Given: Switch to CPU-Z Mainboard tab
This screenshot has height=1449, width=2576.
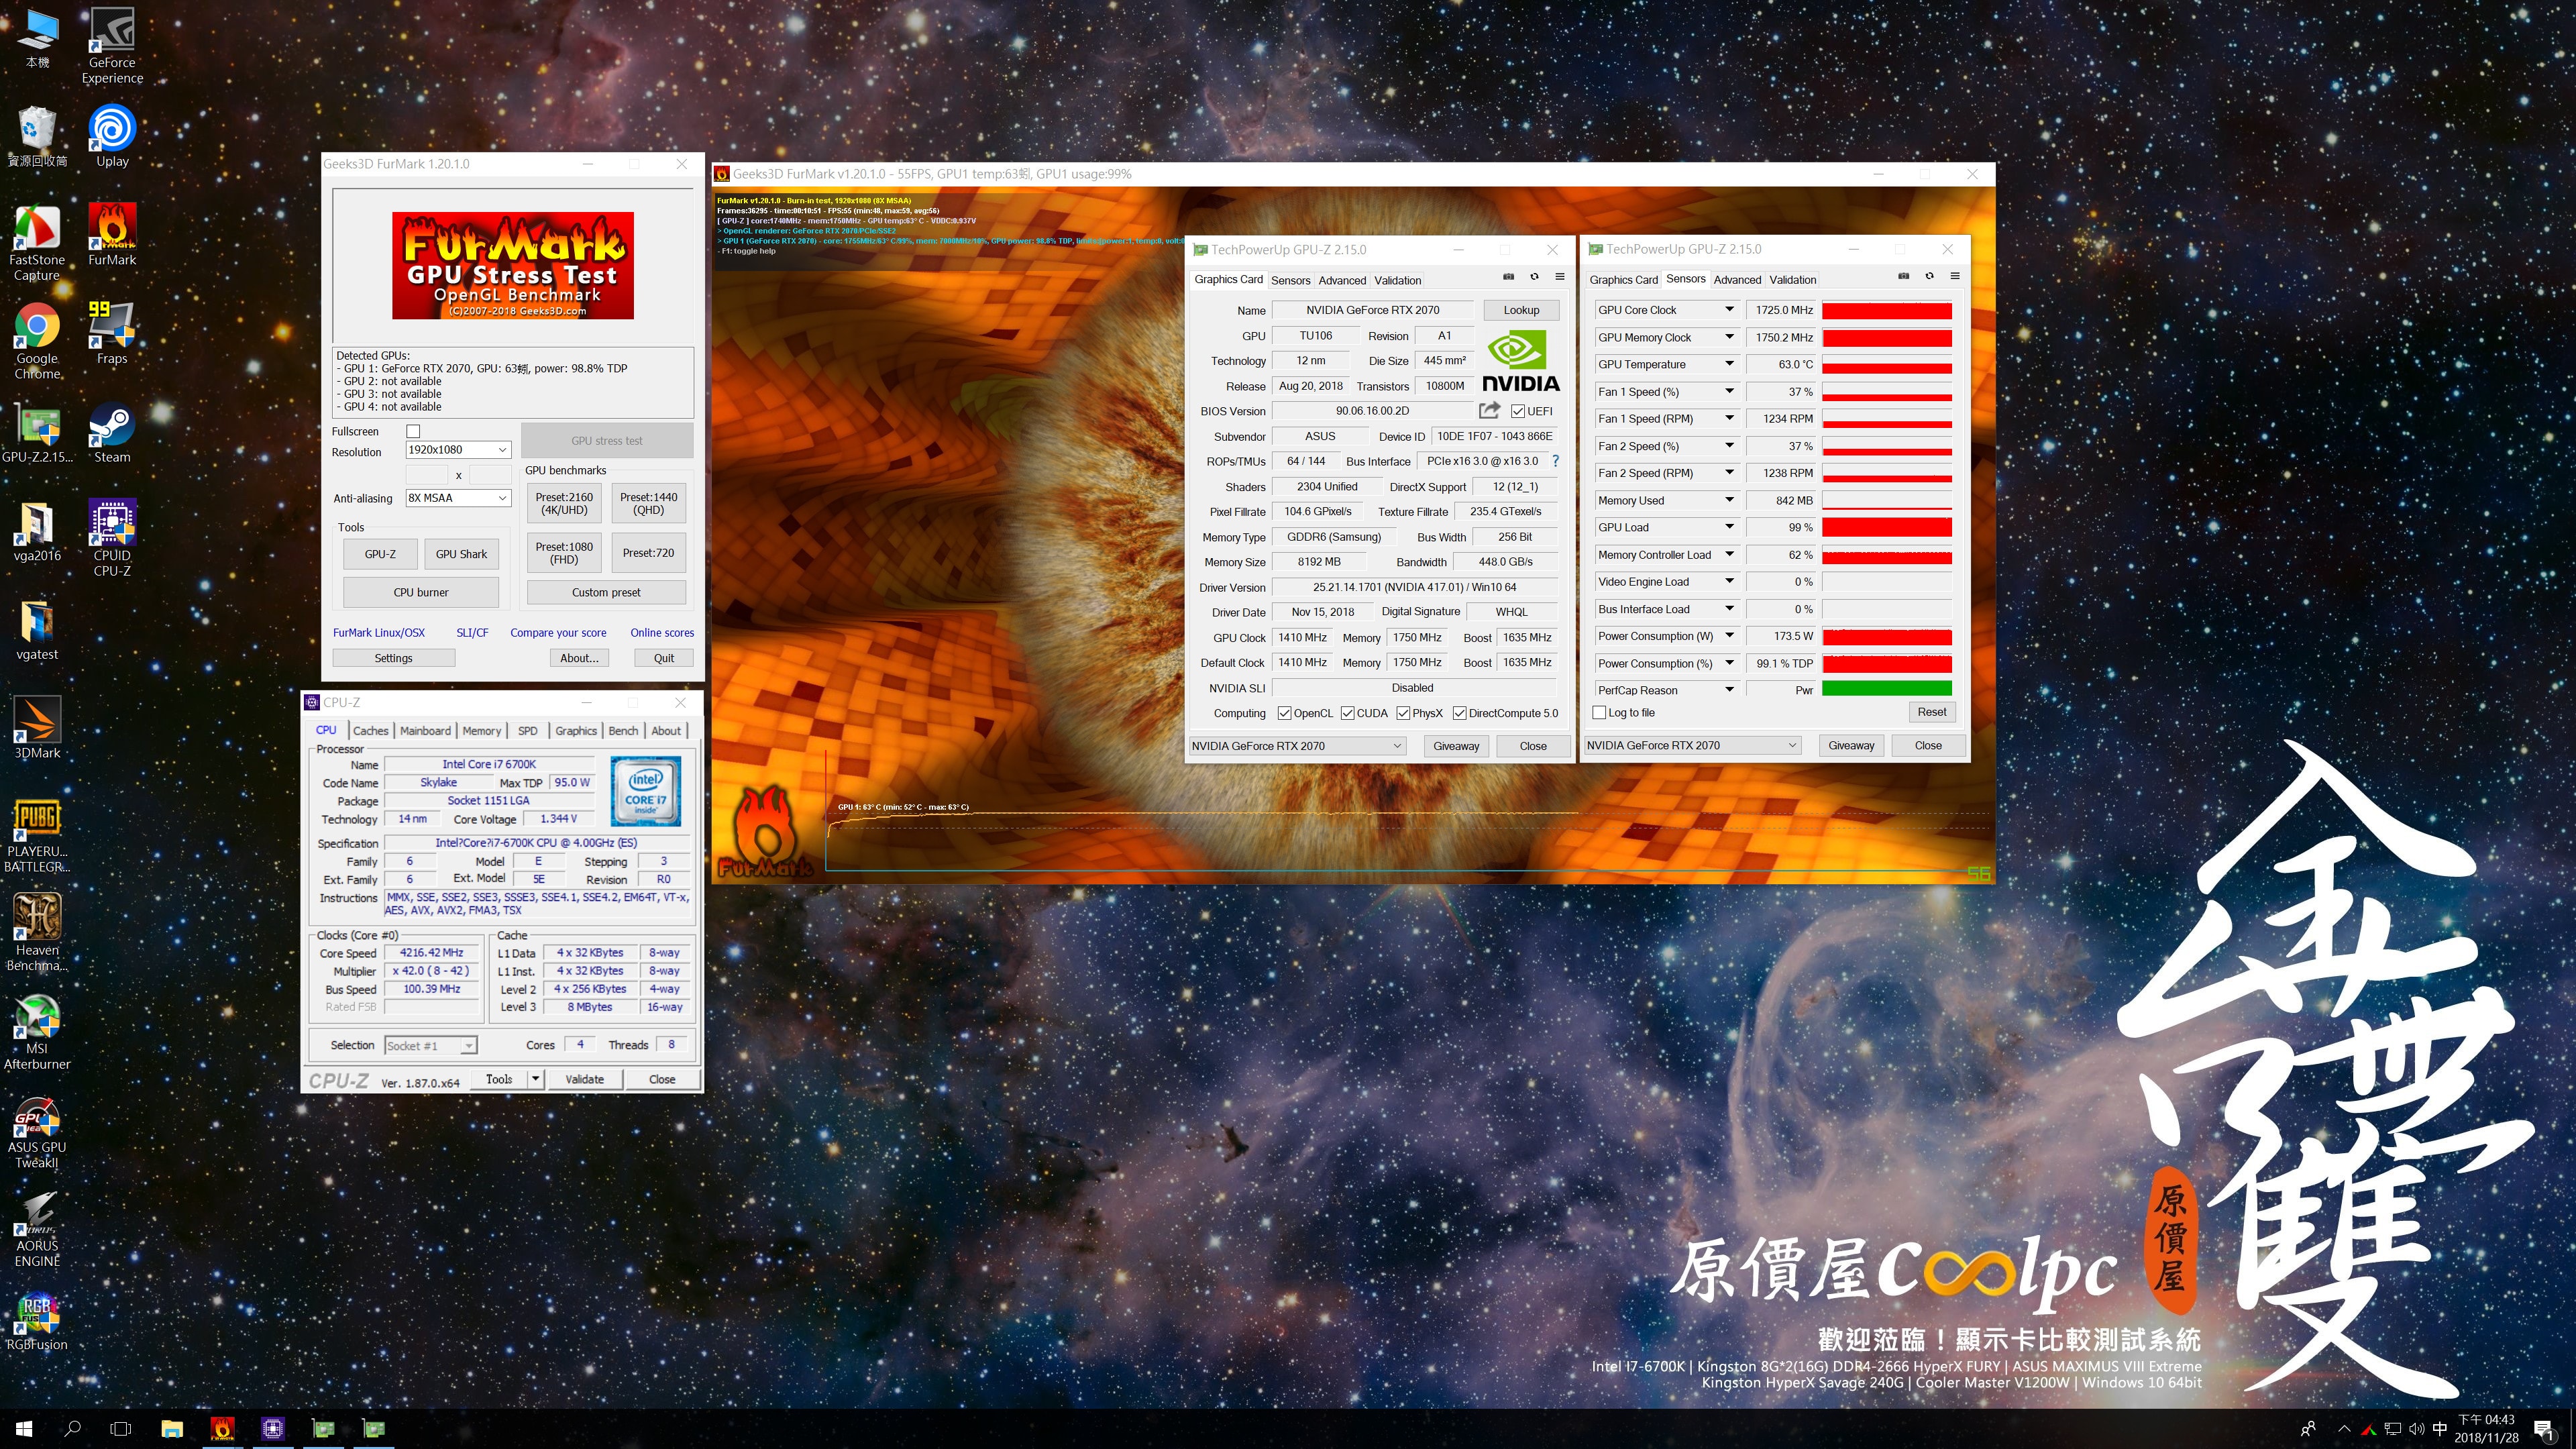Looking at the screenshot, I should coord(425,731).
